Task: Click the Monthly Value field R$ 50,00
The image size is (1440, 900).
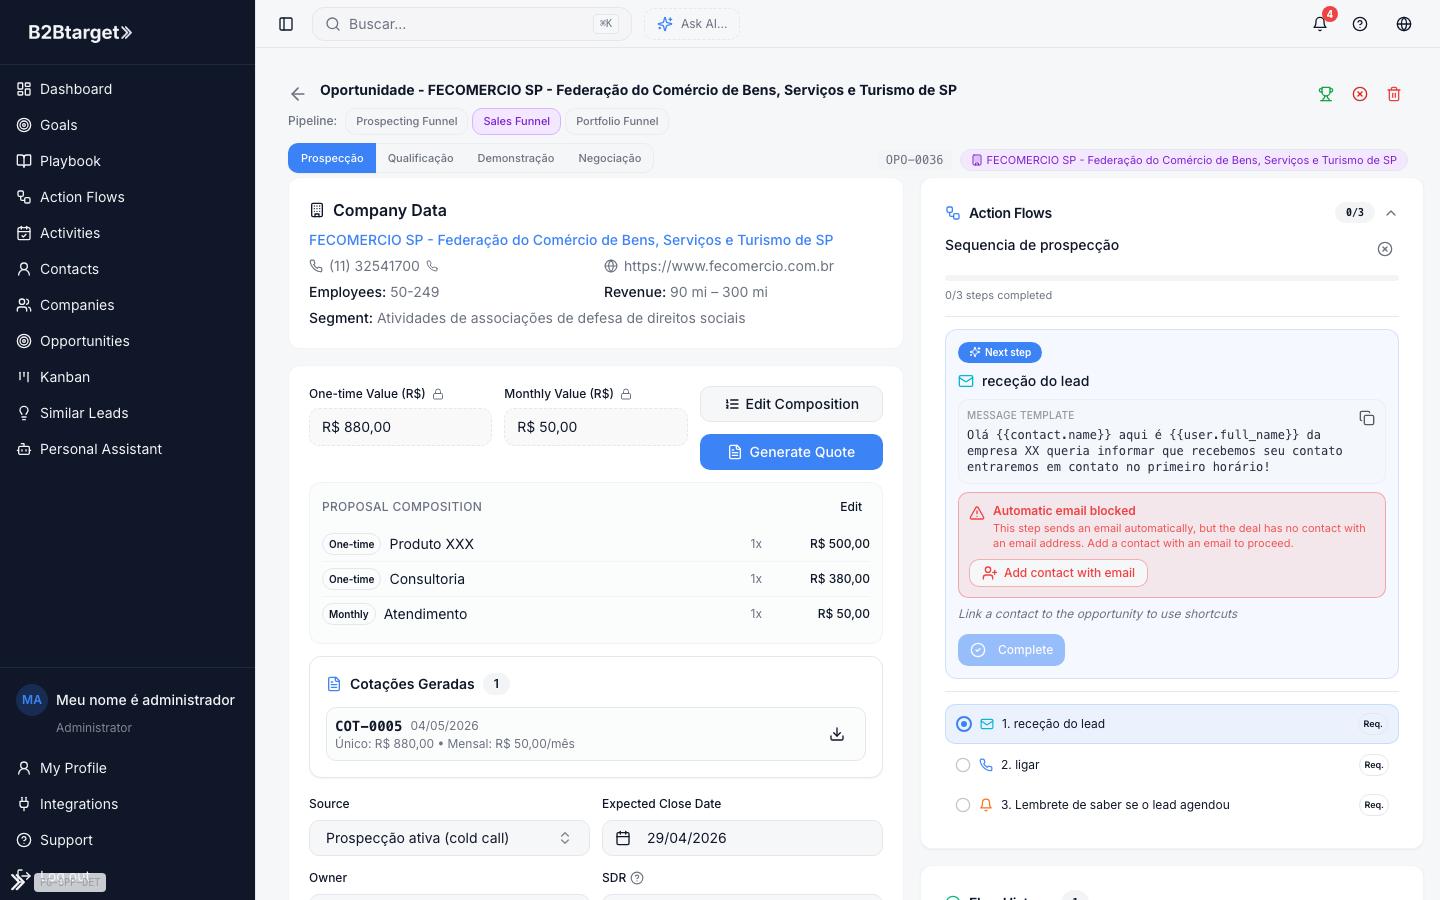Action: point(596,427)
